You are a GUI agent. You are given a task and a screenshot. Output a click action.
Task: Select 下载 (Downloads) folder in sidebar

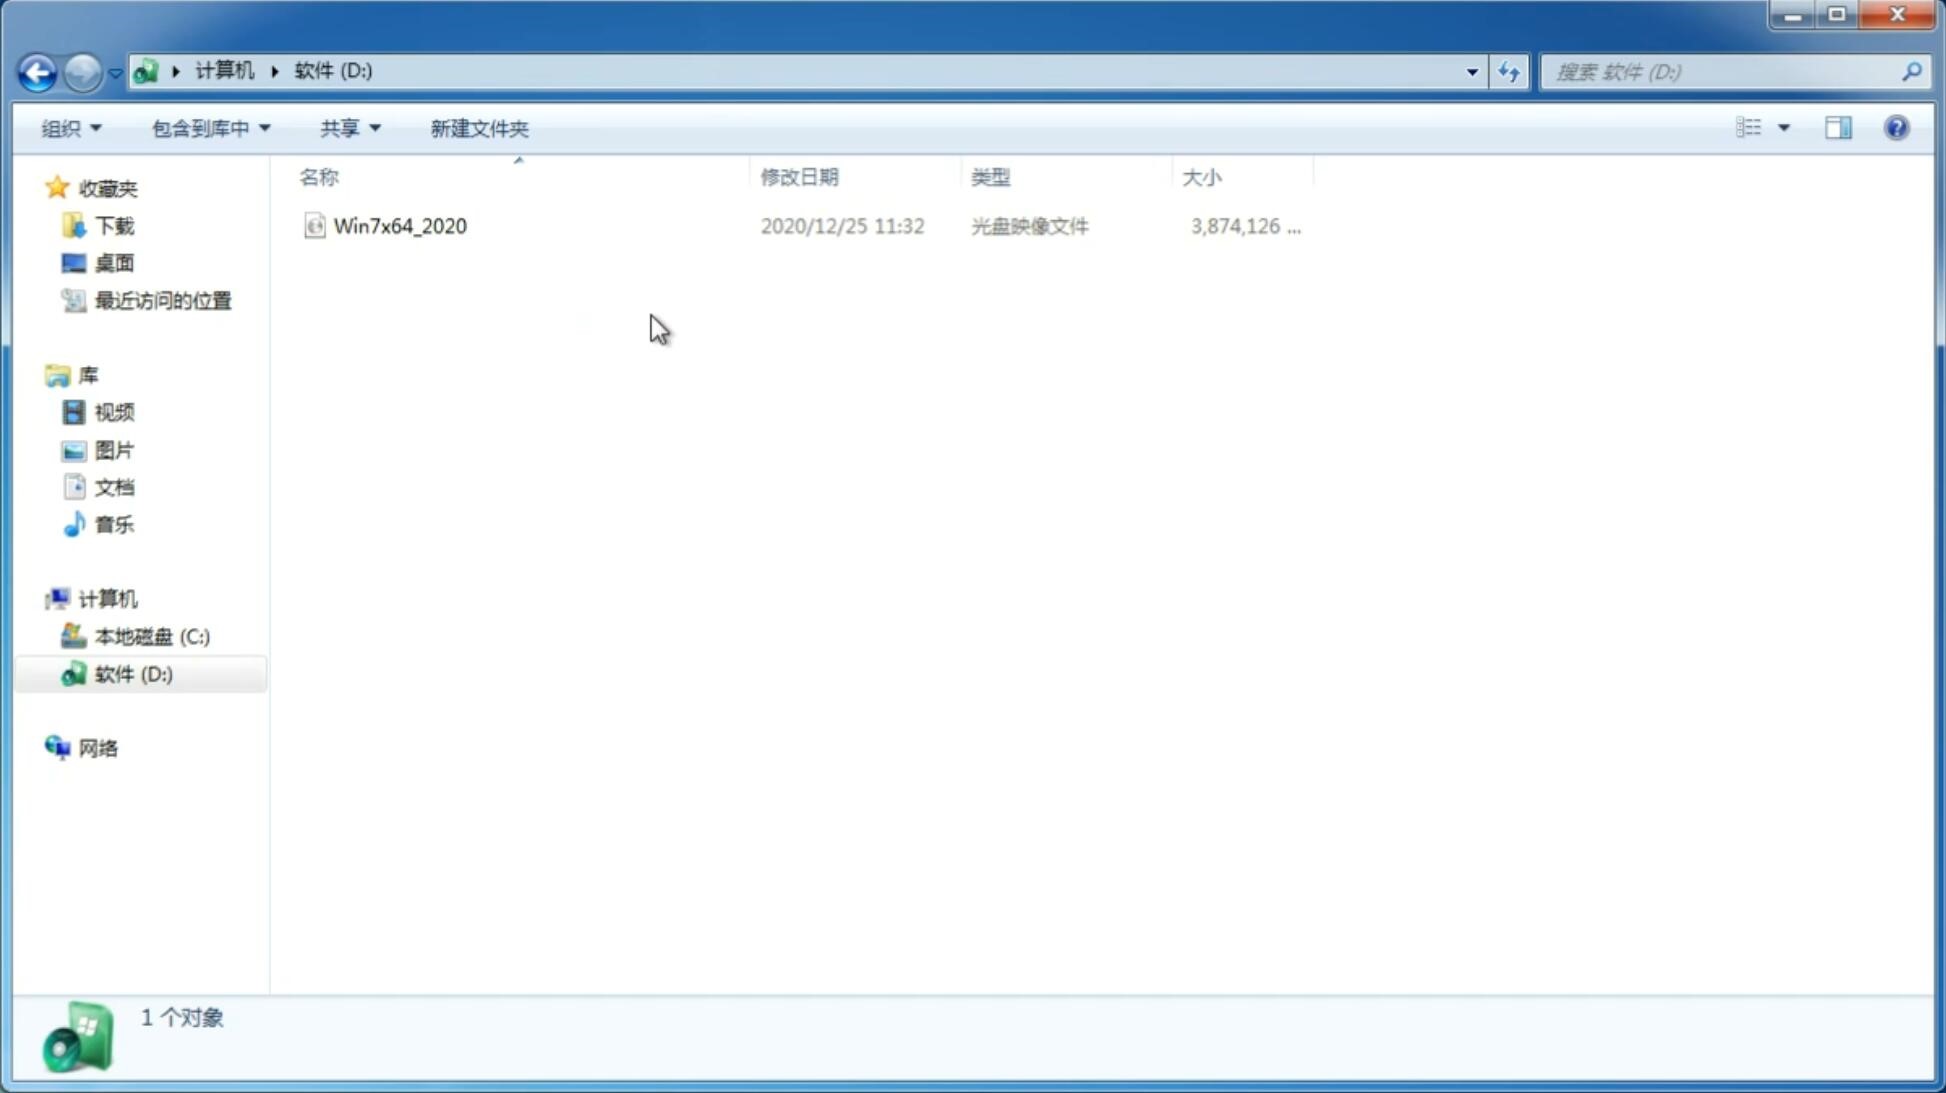(112, 226)
